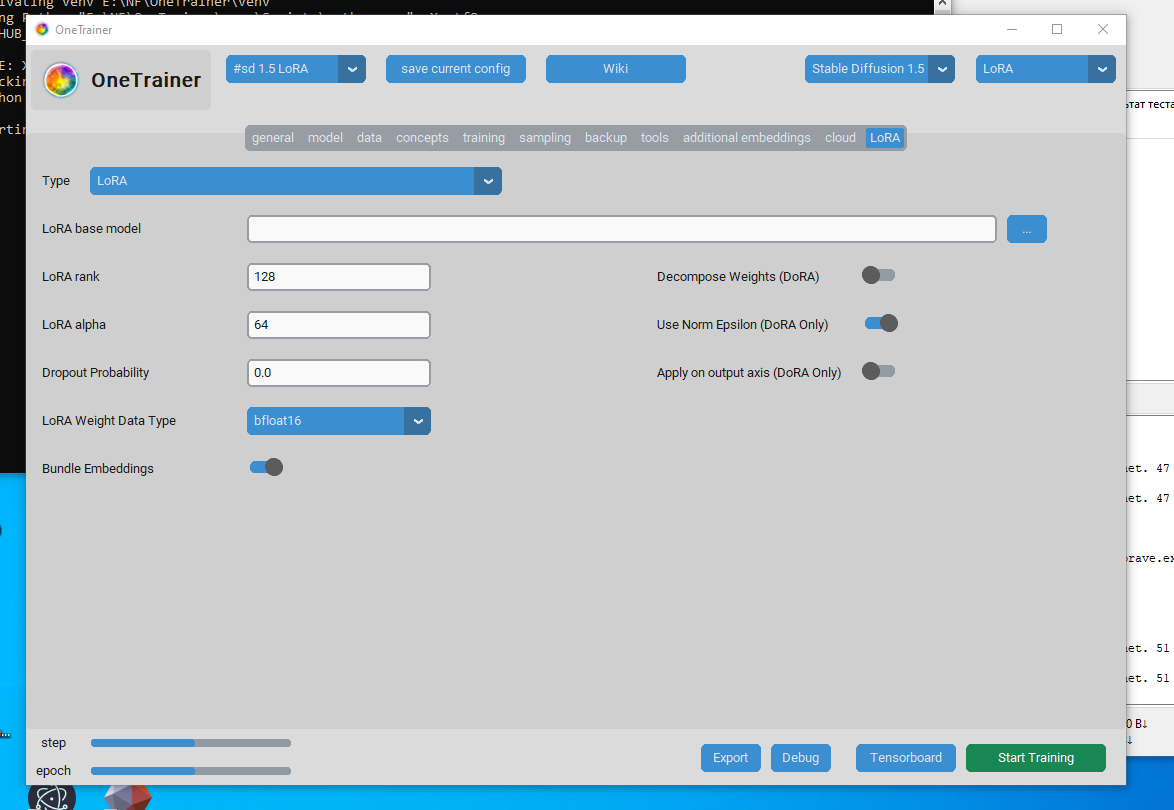Click the step progress bar
The image size is (1174, 810).
(191, 743)
